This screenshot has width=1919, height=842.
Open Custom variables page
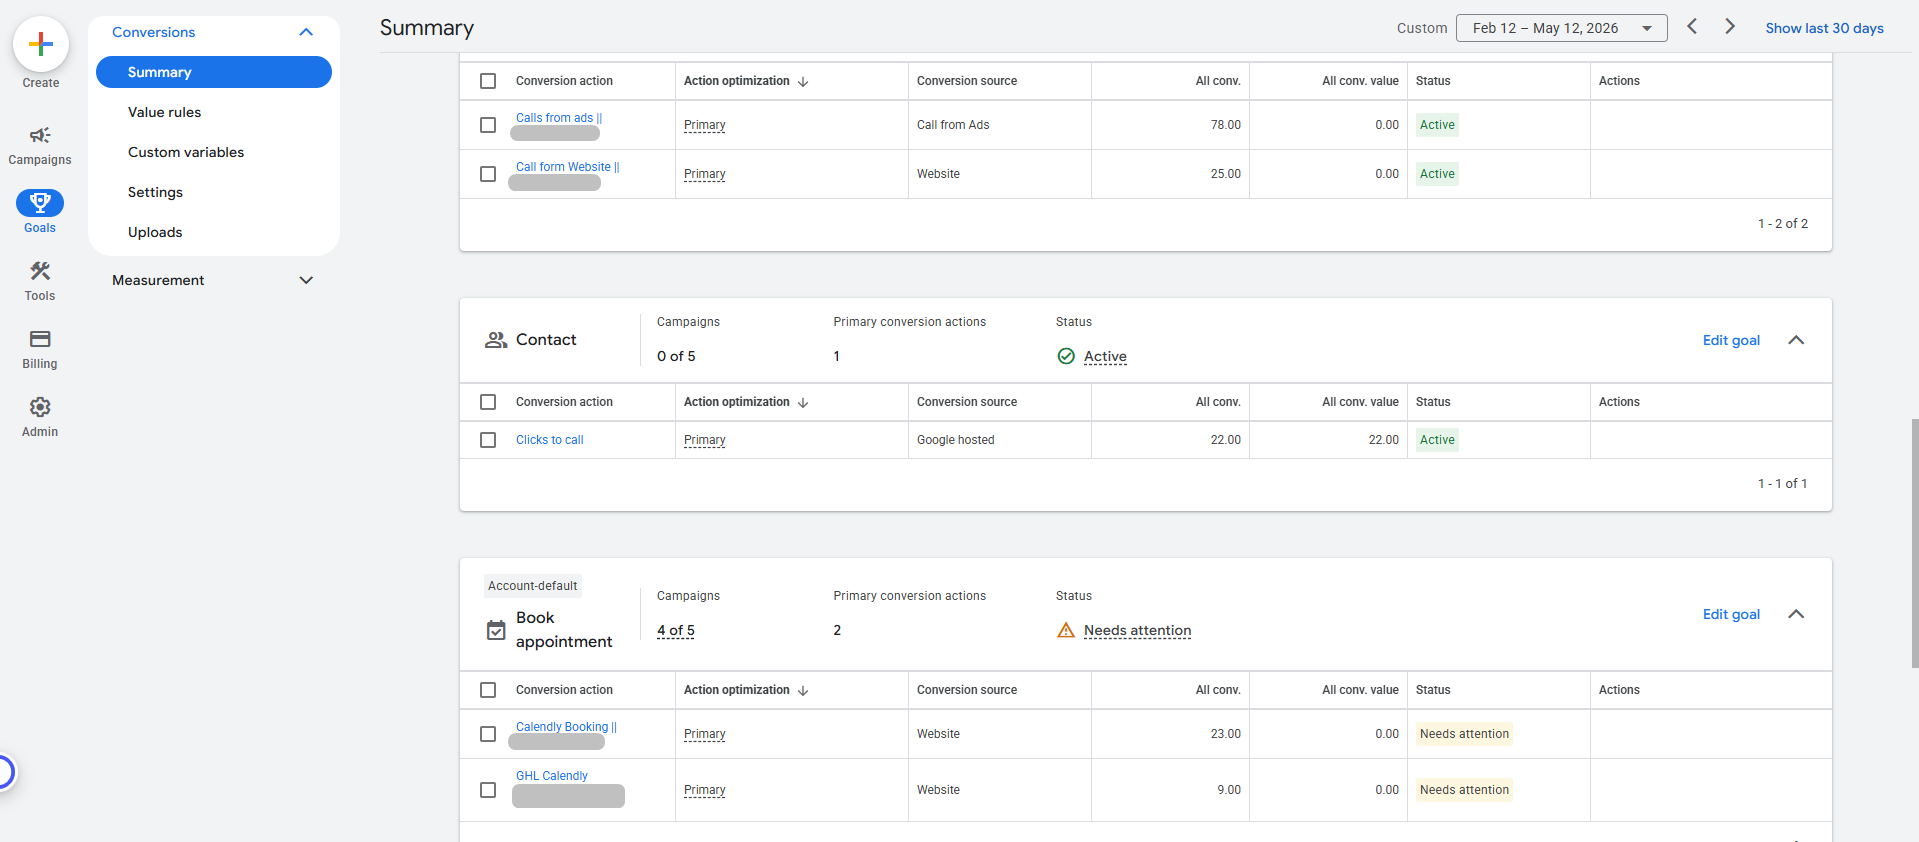pyautogui.click(x=186, y=152)
